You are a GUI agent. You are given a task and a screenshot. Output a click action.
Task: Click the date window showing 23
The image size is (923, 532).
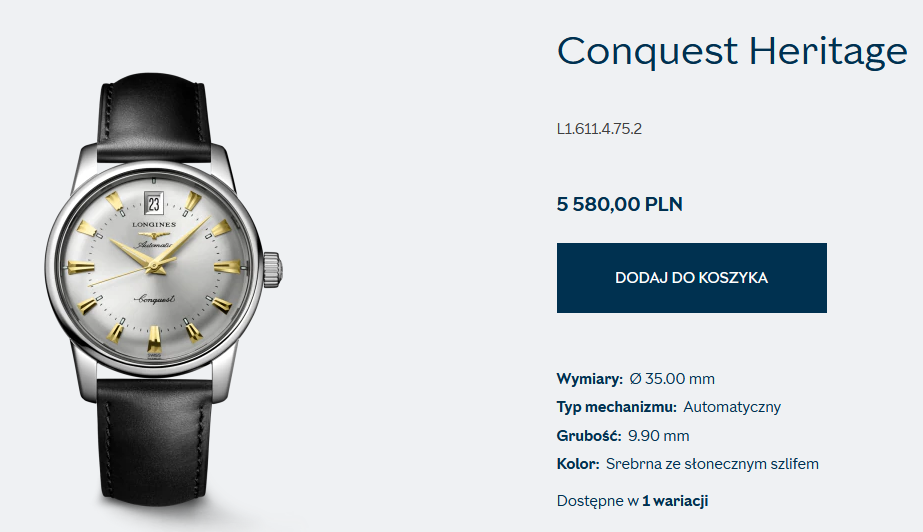coord(154,204)
